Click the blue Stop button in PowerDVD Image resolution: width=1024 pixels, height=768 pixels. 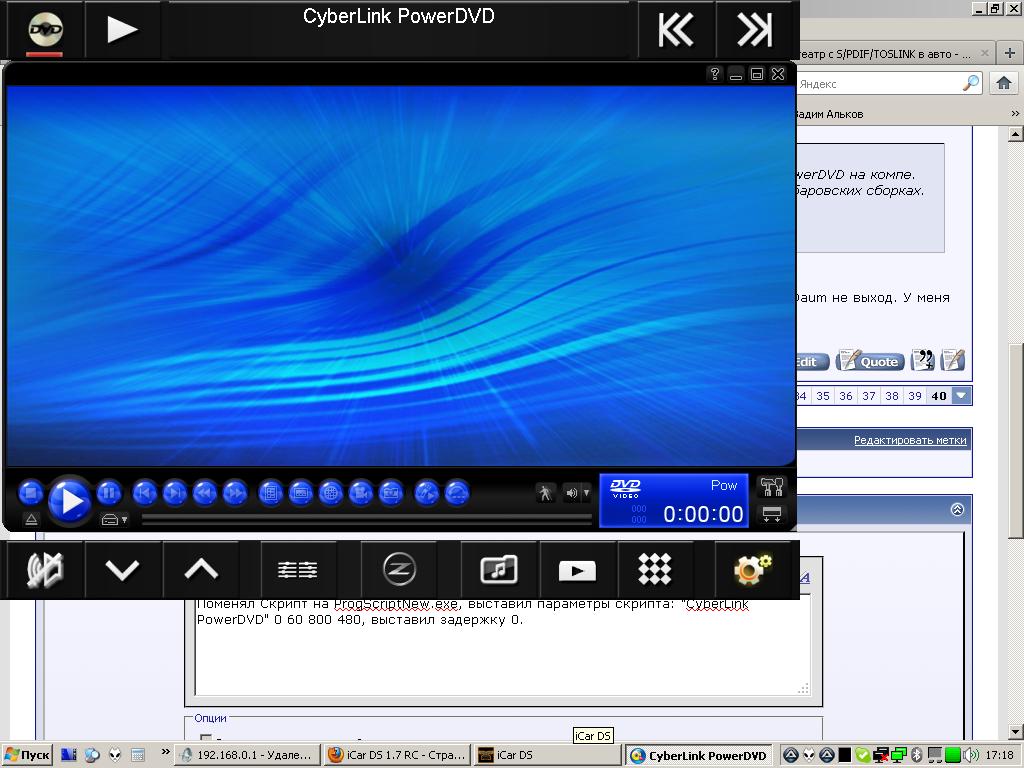click(30, 493)
